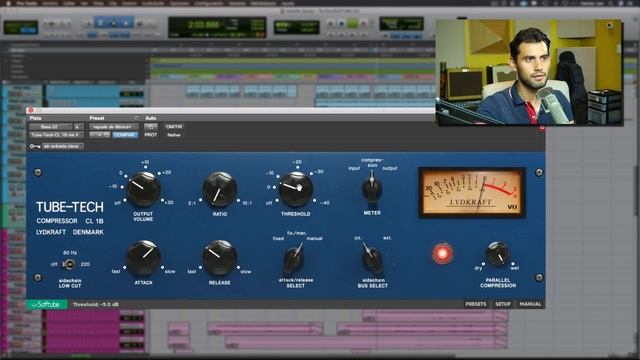This screenshot has width=640, height=360.
Task: Click the key input icon
Action: click(35, 146)
